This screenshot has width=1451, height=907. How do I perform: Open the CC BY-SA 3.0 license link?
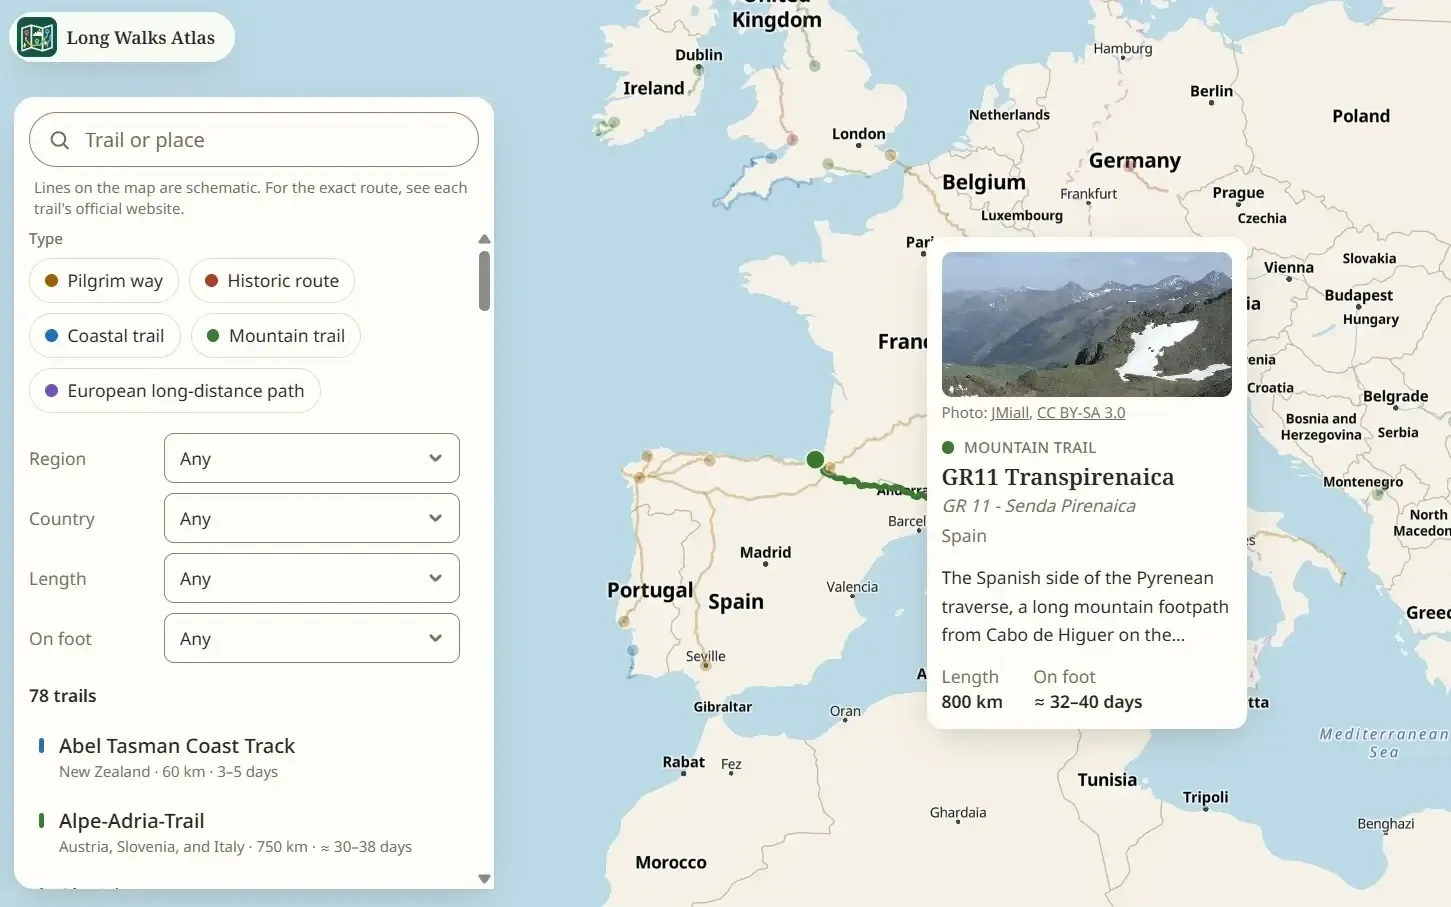1081,413
